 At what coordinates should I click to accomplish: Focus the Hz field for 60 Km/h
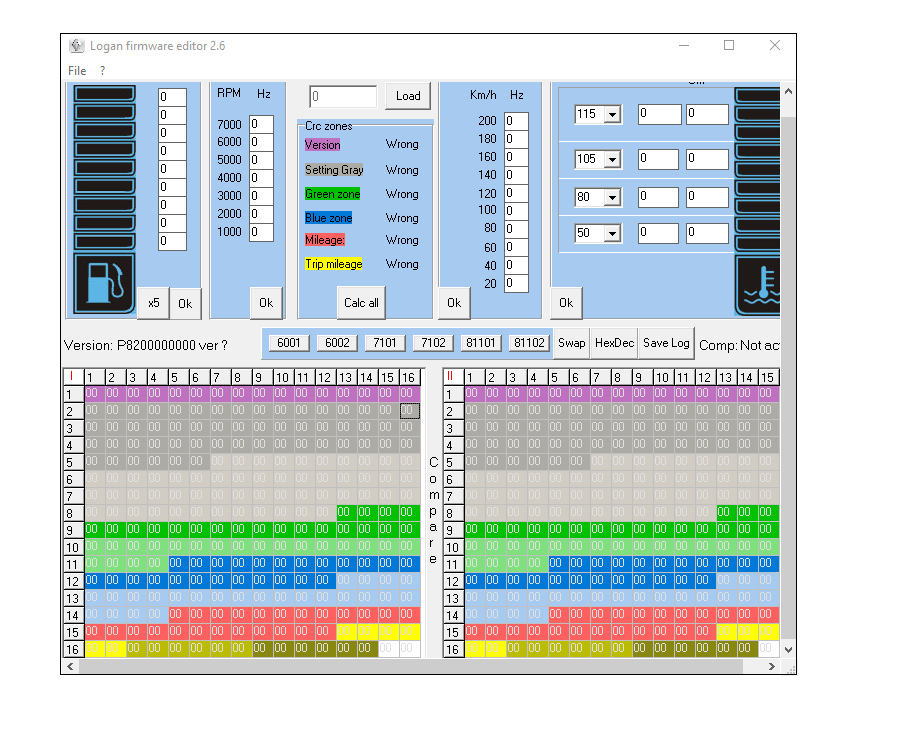[516, 247]
